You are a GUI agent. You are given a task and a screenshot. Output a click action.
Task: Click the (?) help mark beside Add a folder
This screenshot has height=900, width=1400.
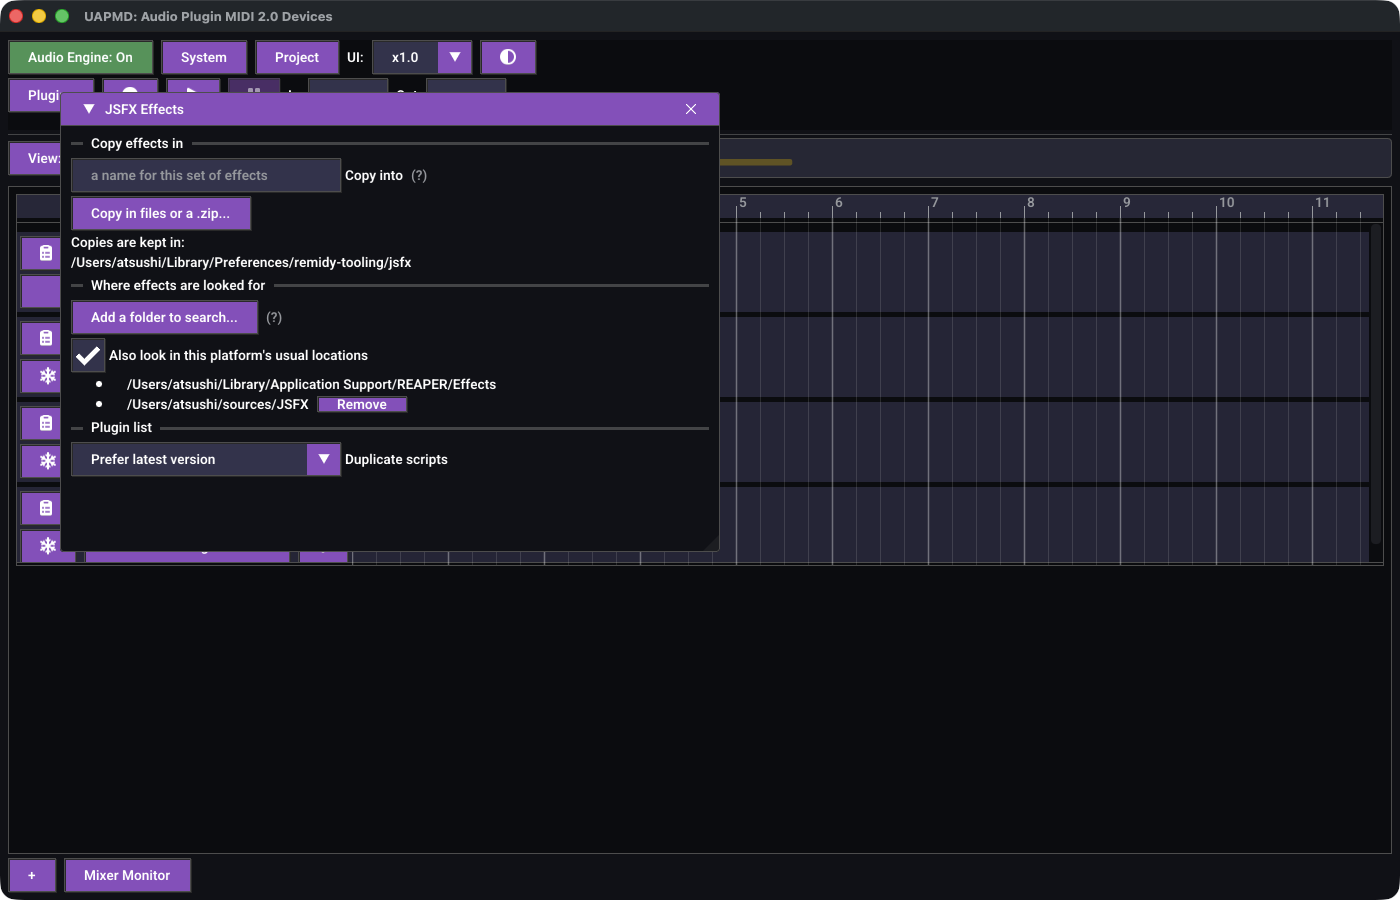click(274, 317)
